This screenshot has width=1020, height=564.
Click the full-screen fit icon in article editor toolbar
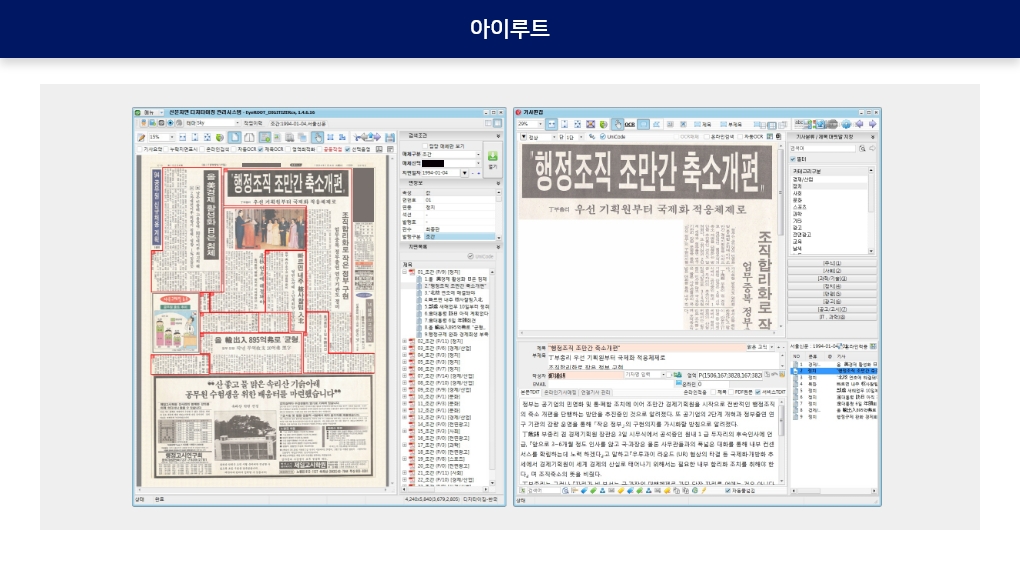pos(590,124)
